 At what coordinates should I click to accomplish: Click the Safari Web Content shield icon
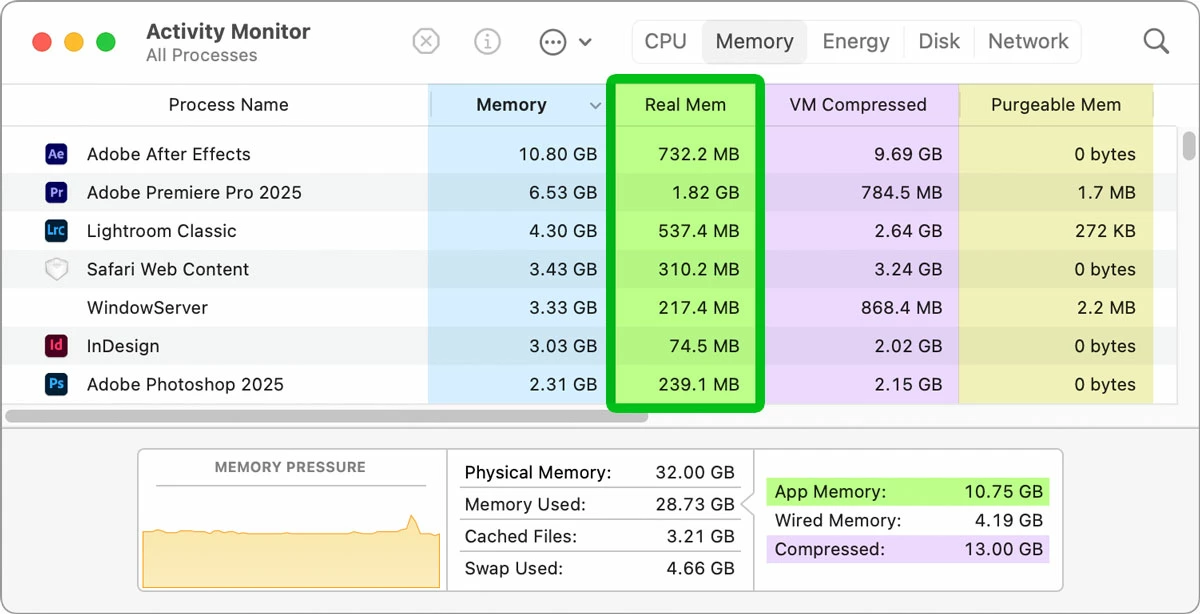pos(56,269)
